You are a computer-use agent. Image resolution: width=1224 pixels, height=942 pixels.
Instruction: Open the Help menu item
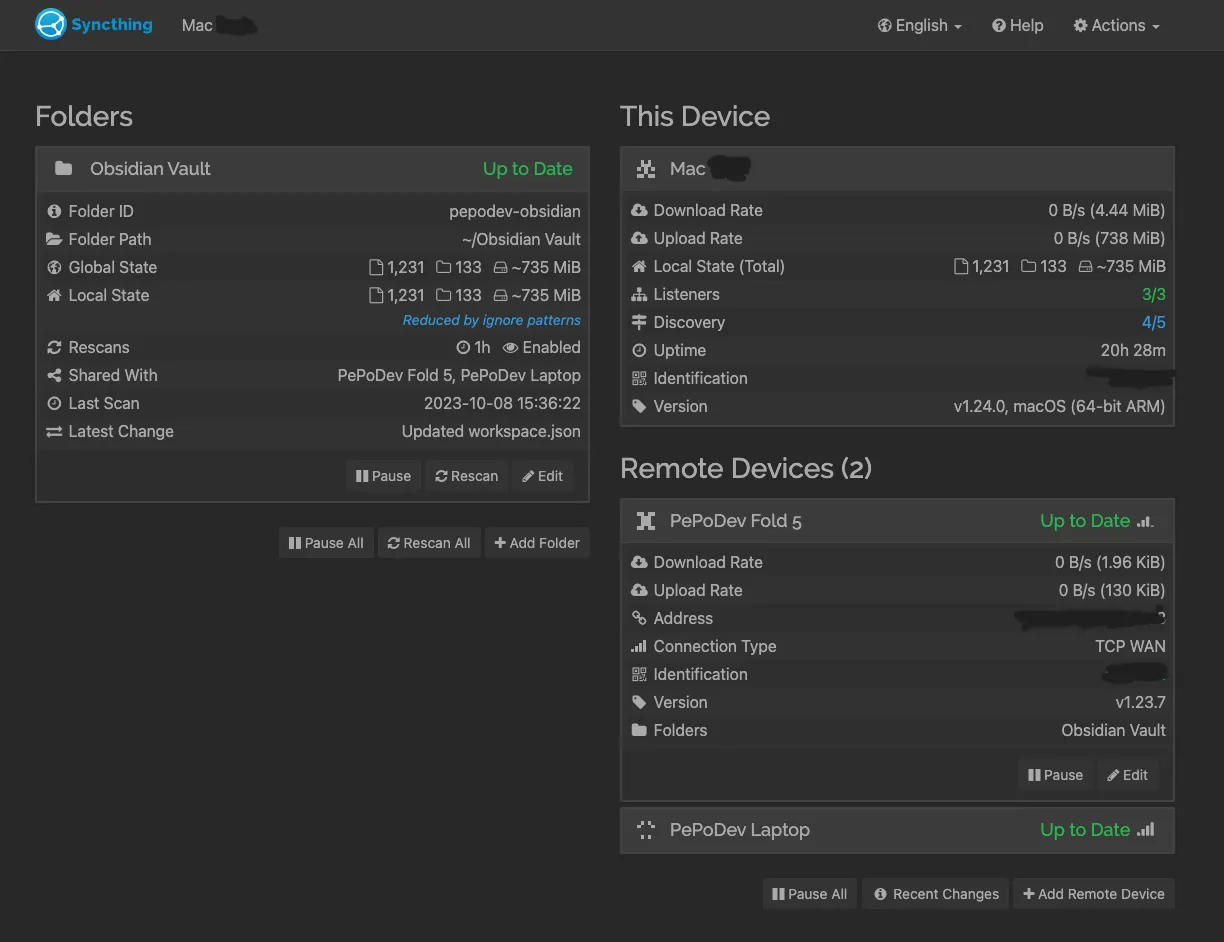point(1017,25)
